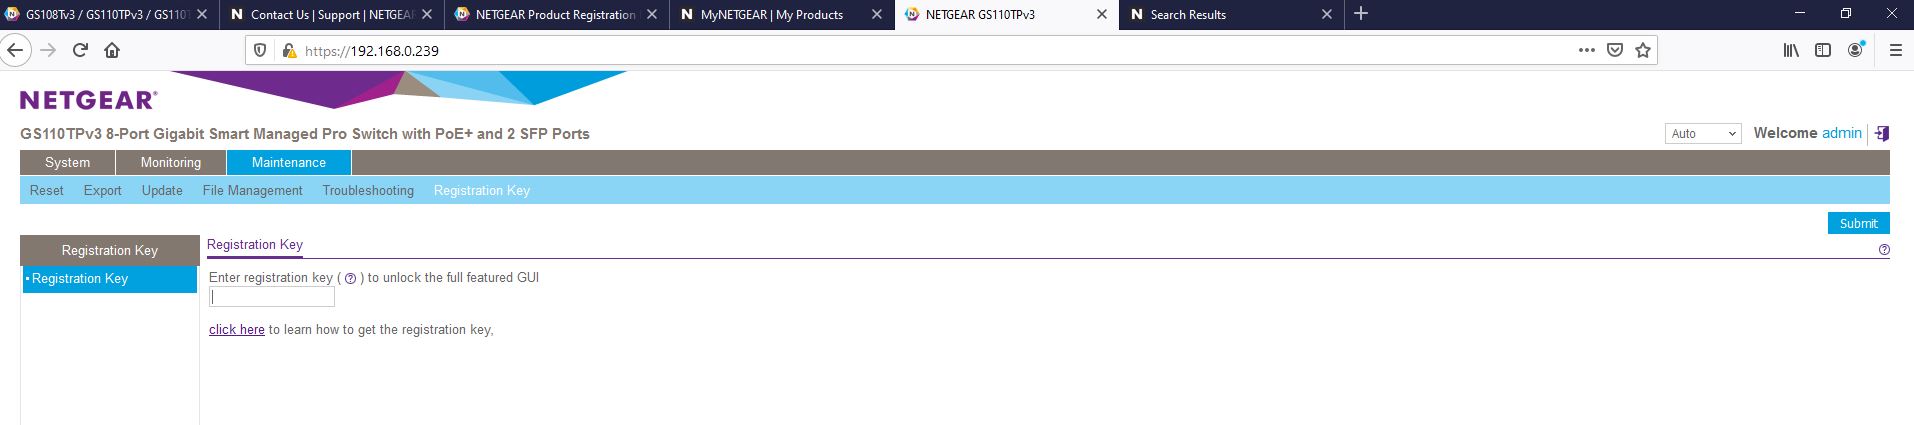This screenshot has width=1914, height=425.
Task: Open the System main menu
Action: [x=67, y=162]
